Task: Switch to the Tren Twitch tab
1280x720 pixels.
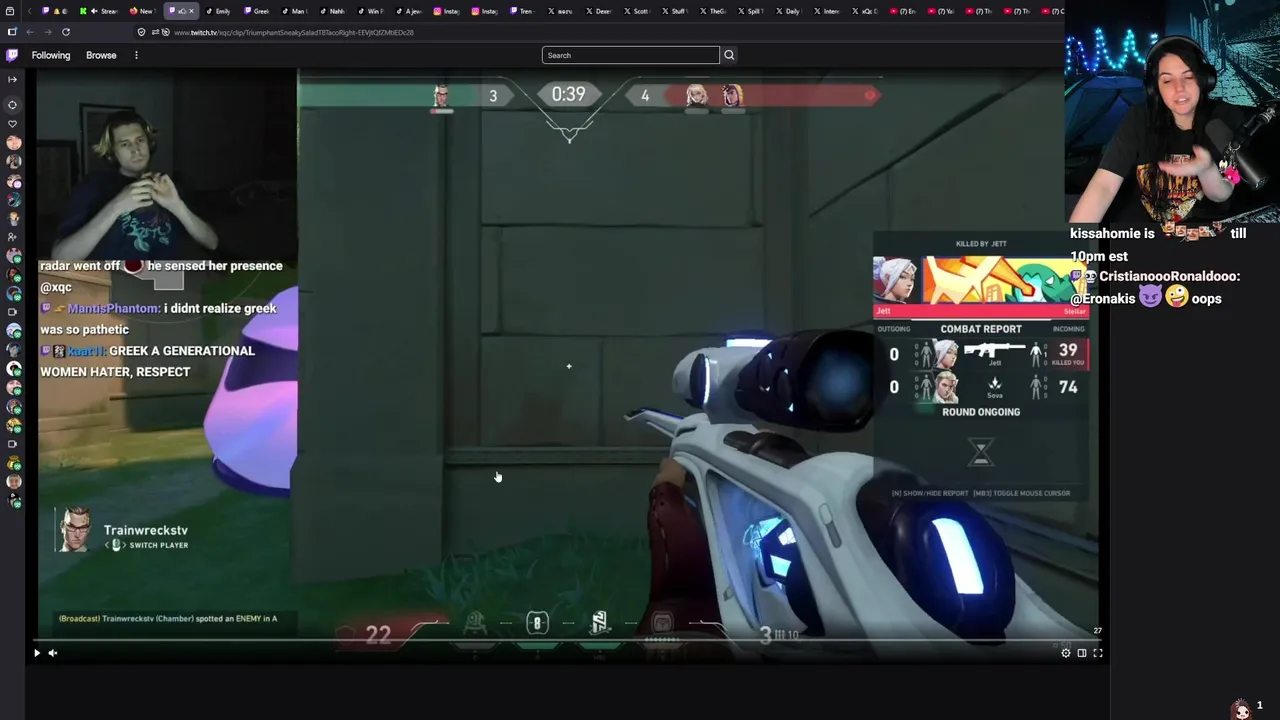Action: click(522, 11)
